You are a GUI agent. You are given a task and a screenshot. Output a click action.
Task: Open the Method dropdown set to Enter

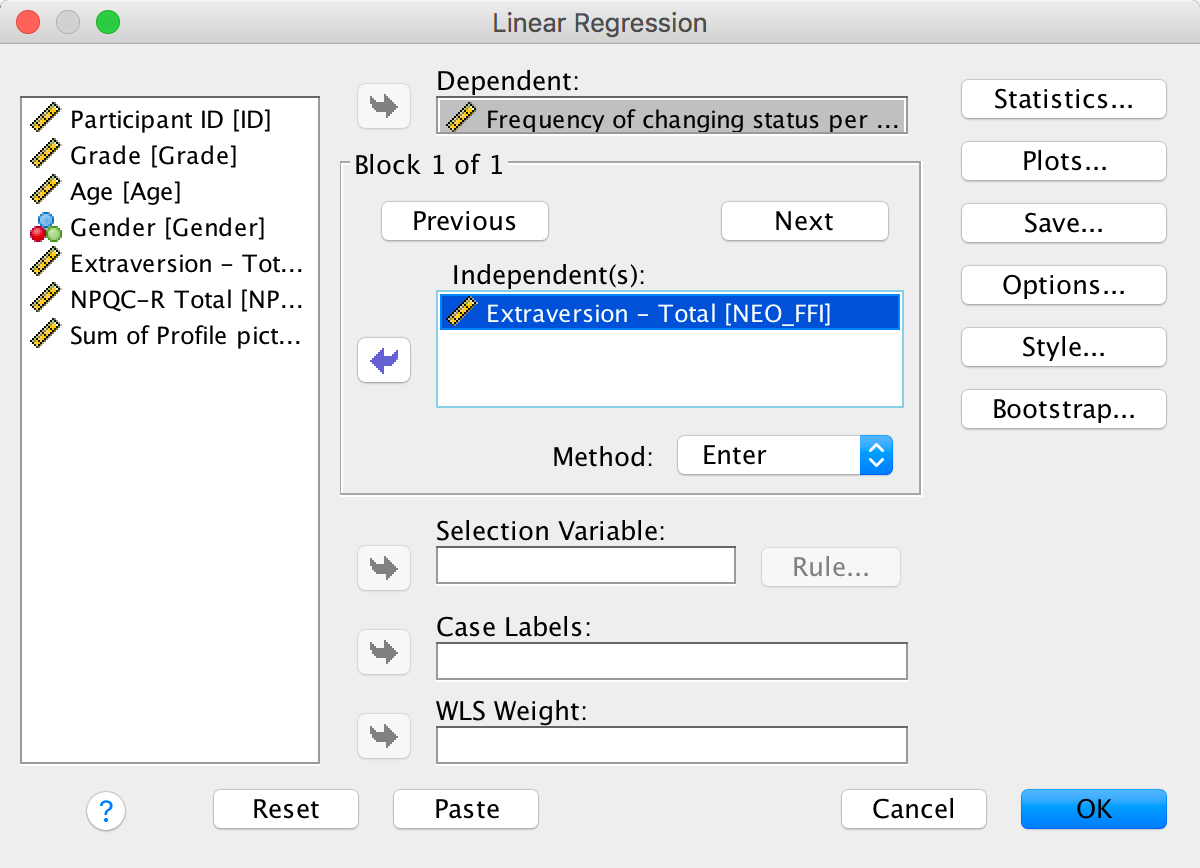(x=784, y=456)
